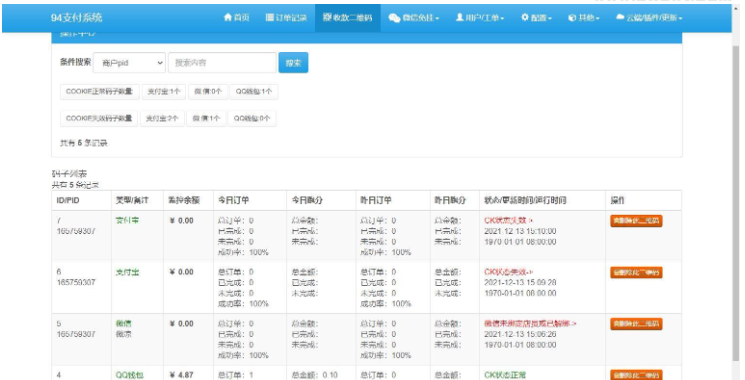The height and width of the screenshot is (380, 745).
Task: Click the orange delete button for ID 6
Action: pos(636,272)
